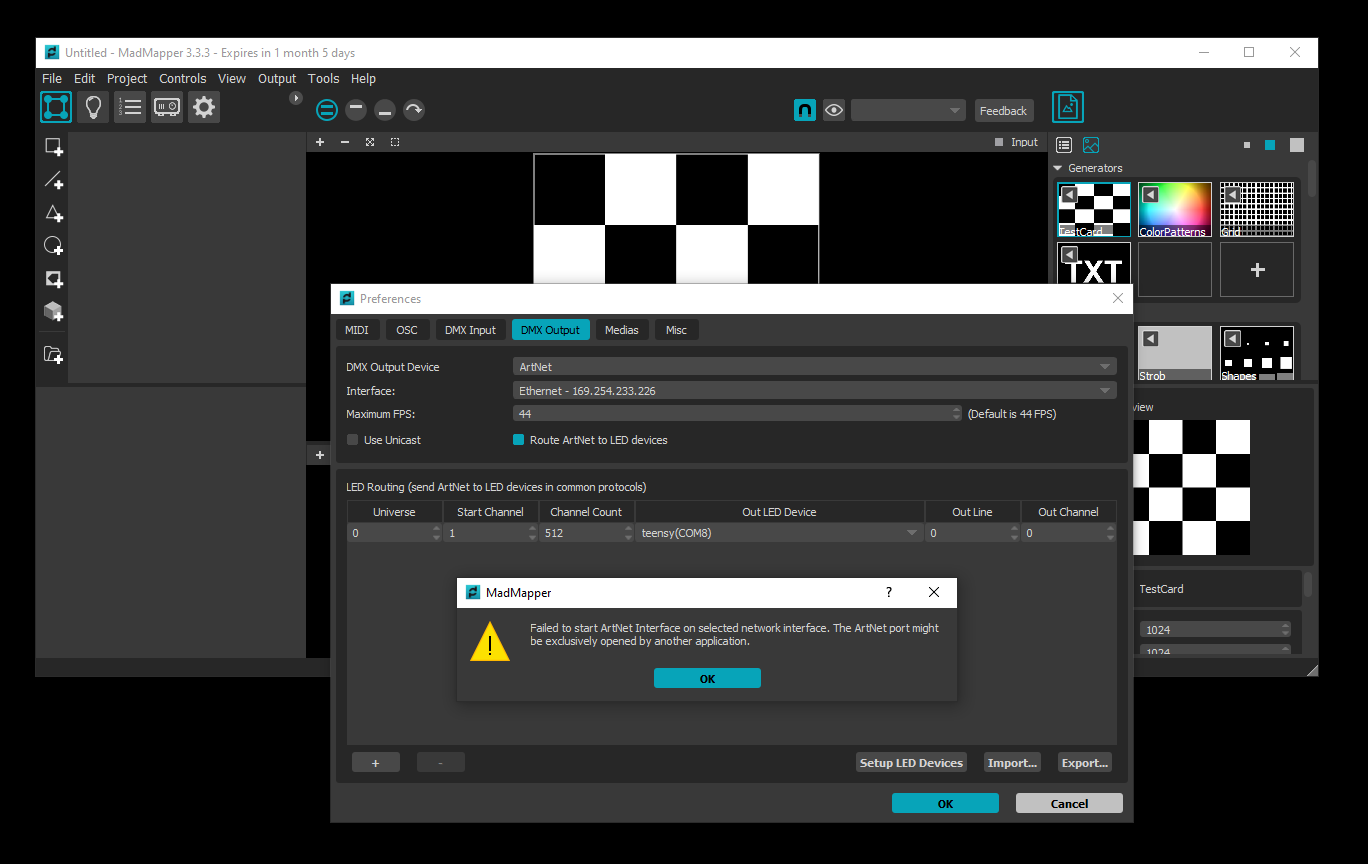Click the help question mark in error dialog
This screenshot has width=1368, height=864.
tap(889, 592)
